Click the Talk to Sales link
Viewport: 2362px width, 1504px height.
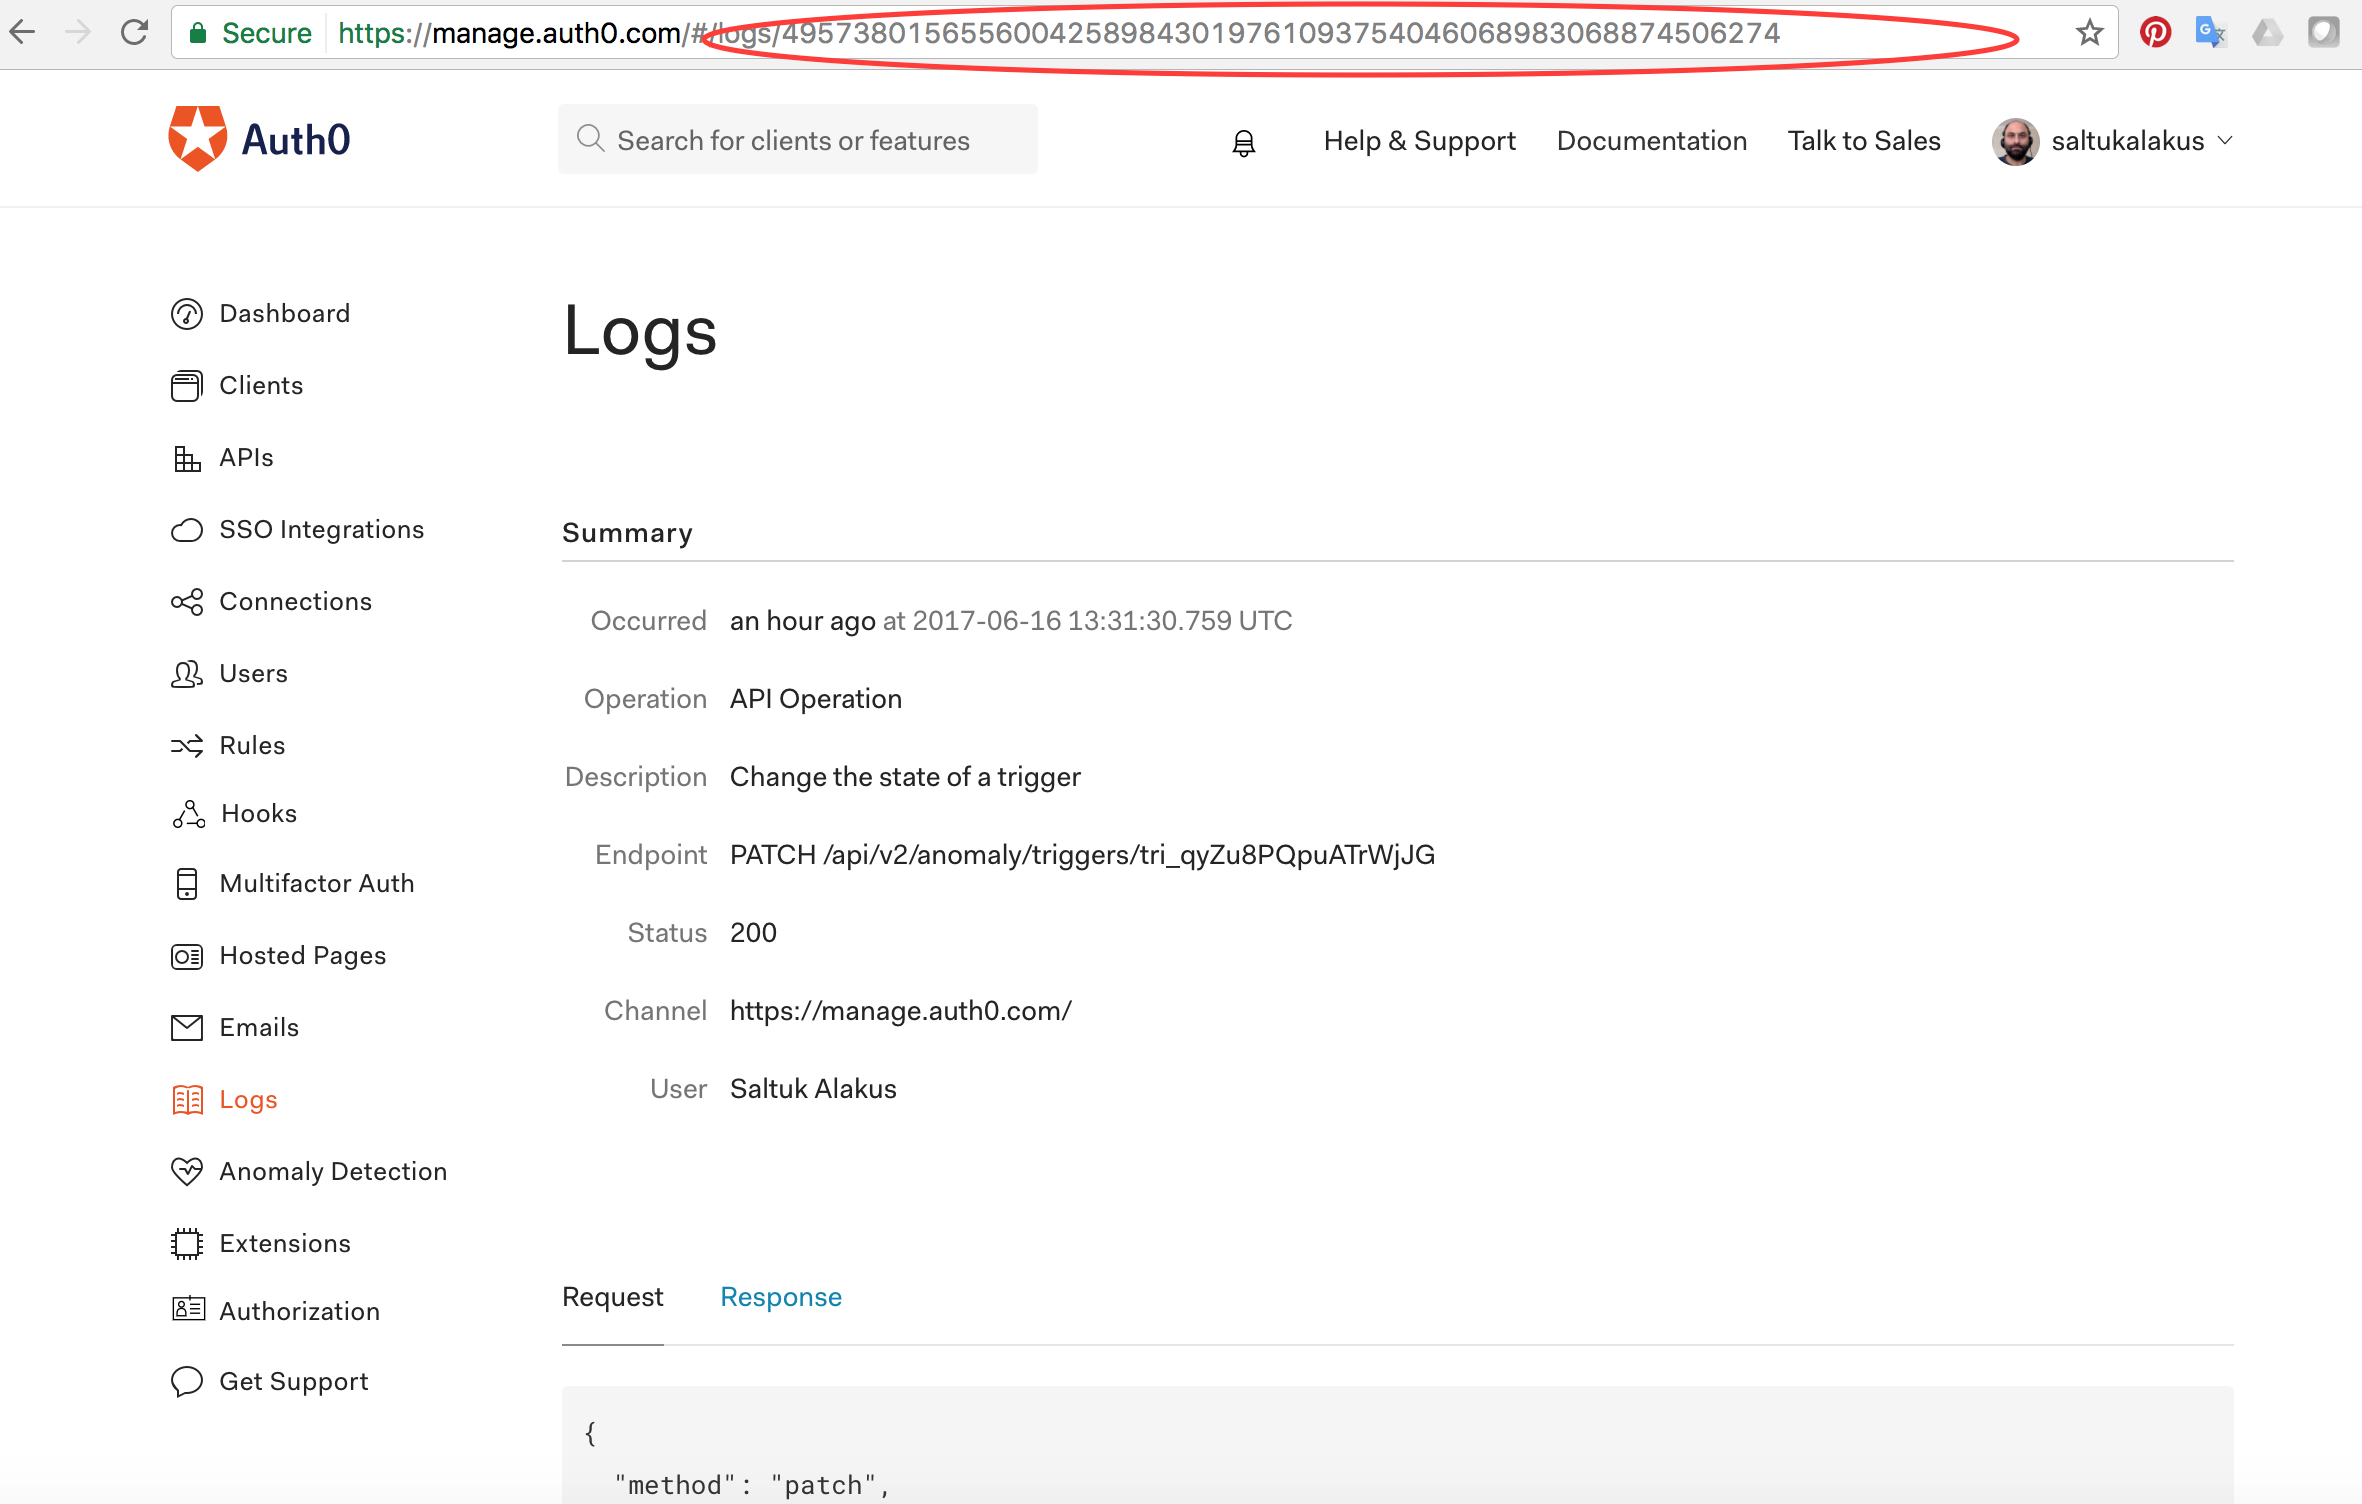click(1864, 141)
